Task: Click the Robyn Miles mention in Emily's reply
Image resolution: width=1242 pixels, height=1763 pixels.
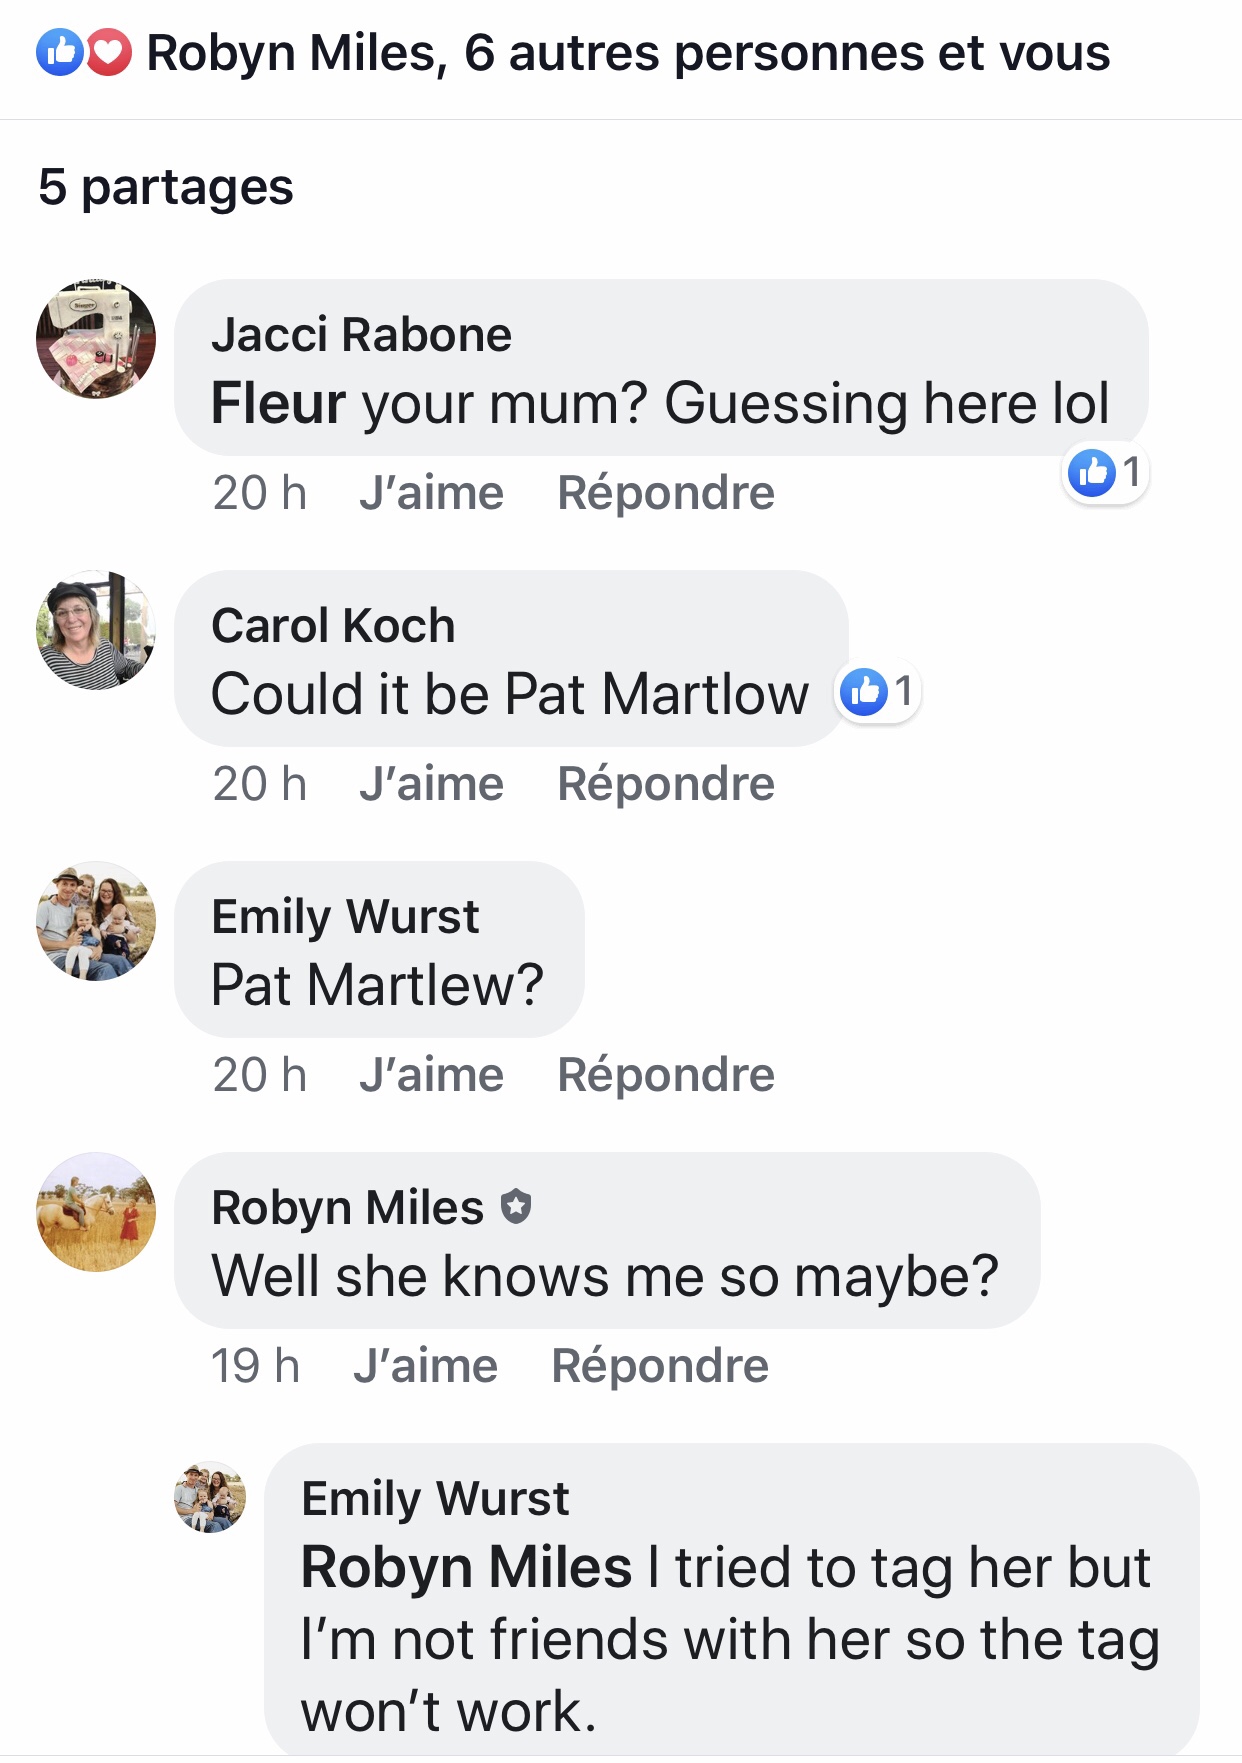Action: click(x=466, y=1566)
